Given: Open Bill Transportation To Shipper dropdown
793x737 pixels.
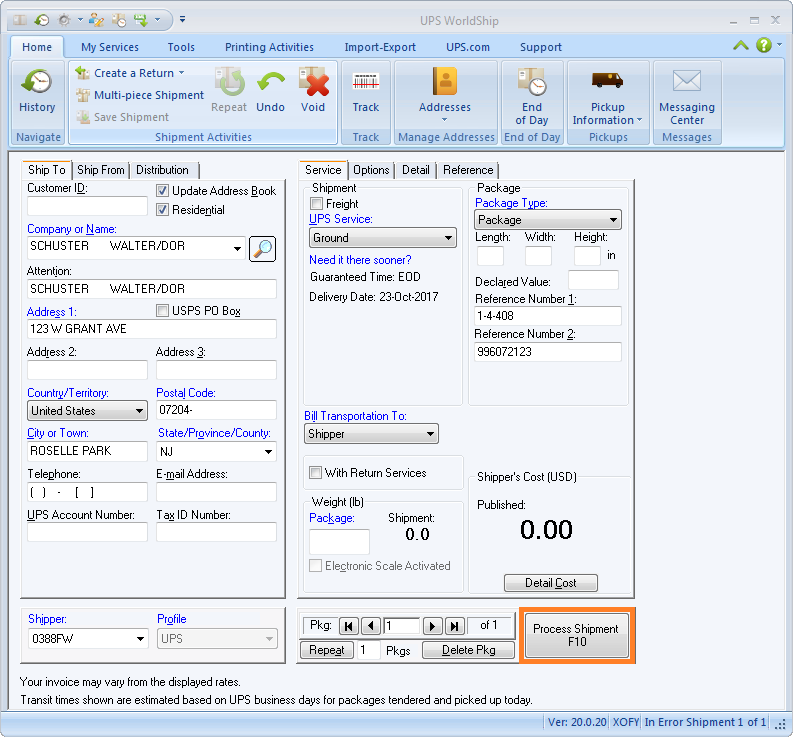Looking at the screenshot, I should point(371,434).
